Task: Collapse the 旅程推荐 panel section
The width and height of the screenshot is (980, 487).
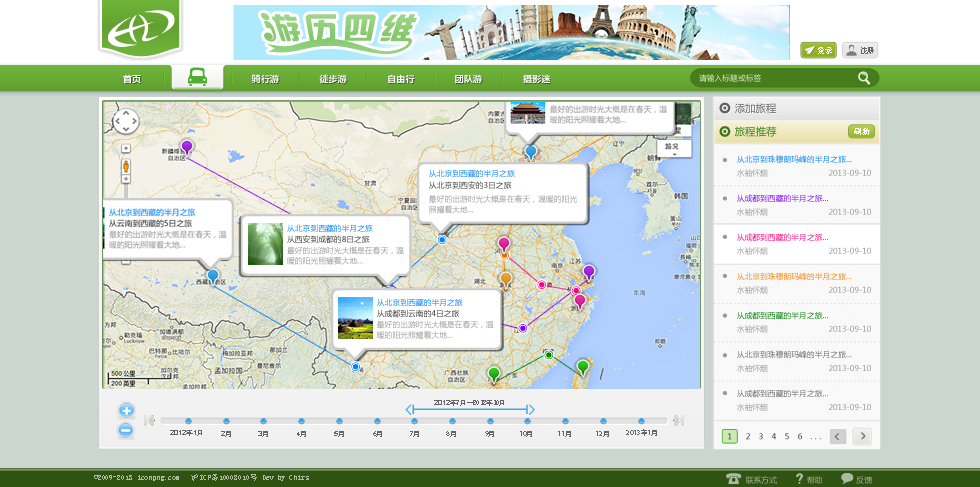Action: coord(725,131)
